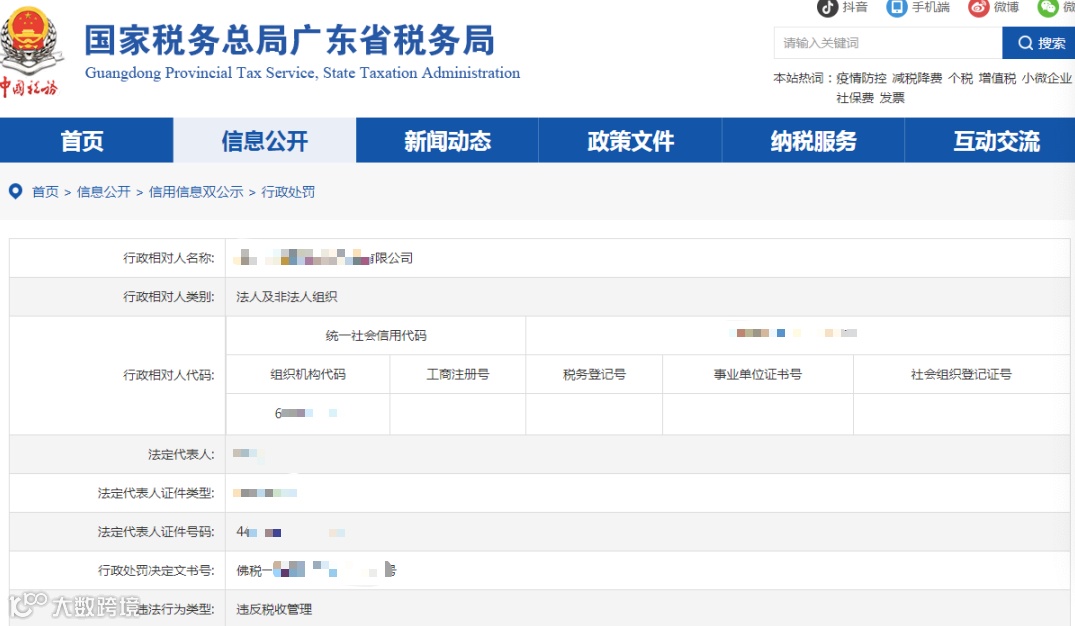Focus the keyword search input field
Viewport: 1075px width, 626px height.
pyautogui.click(x=888, y=43)
